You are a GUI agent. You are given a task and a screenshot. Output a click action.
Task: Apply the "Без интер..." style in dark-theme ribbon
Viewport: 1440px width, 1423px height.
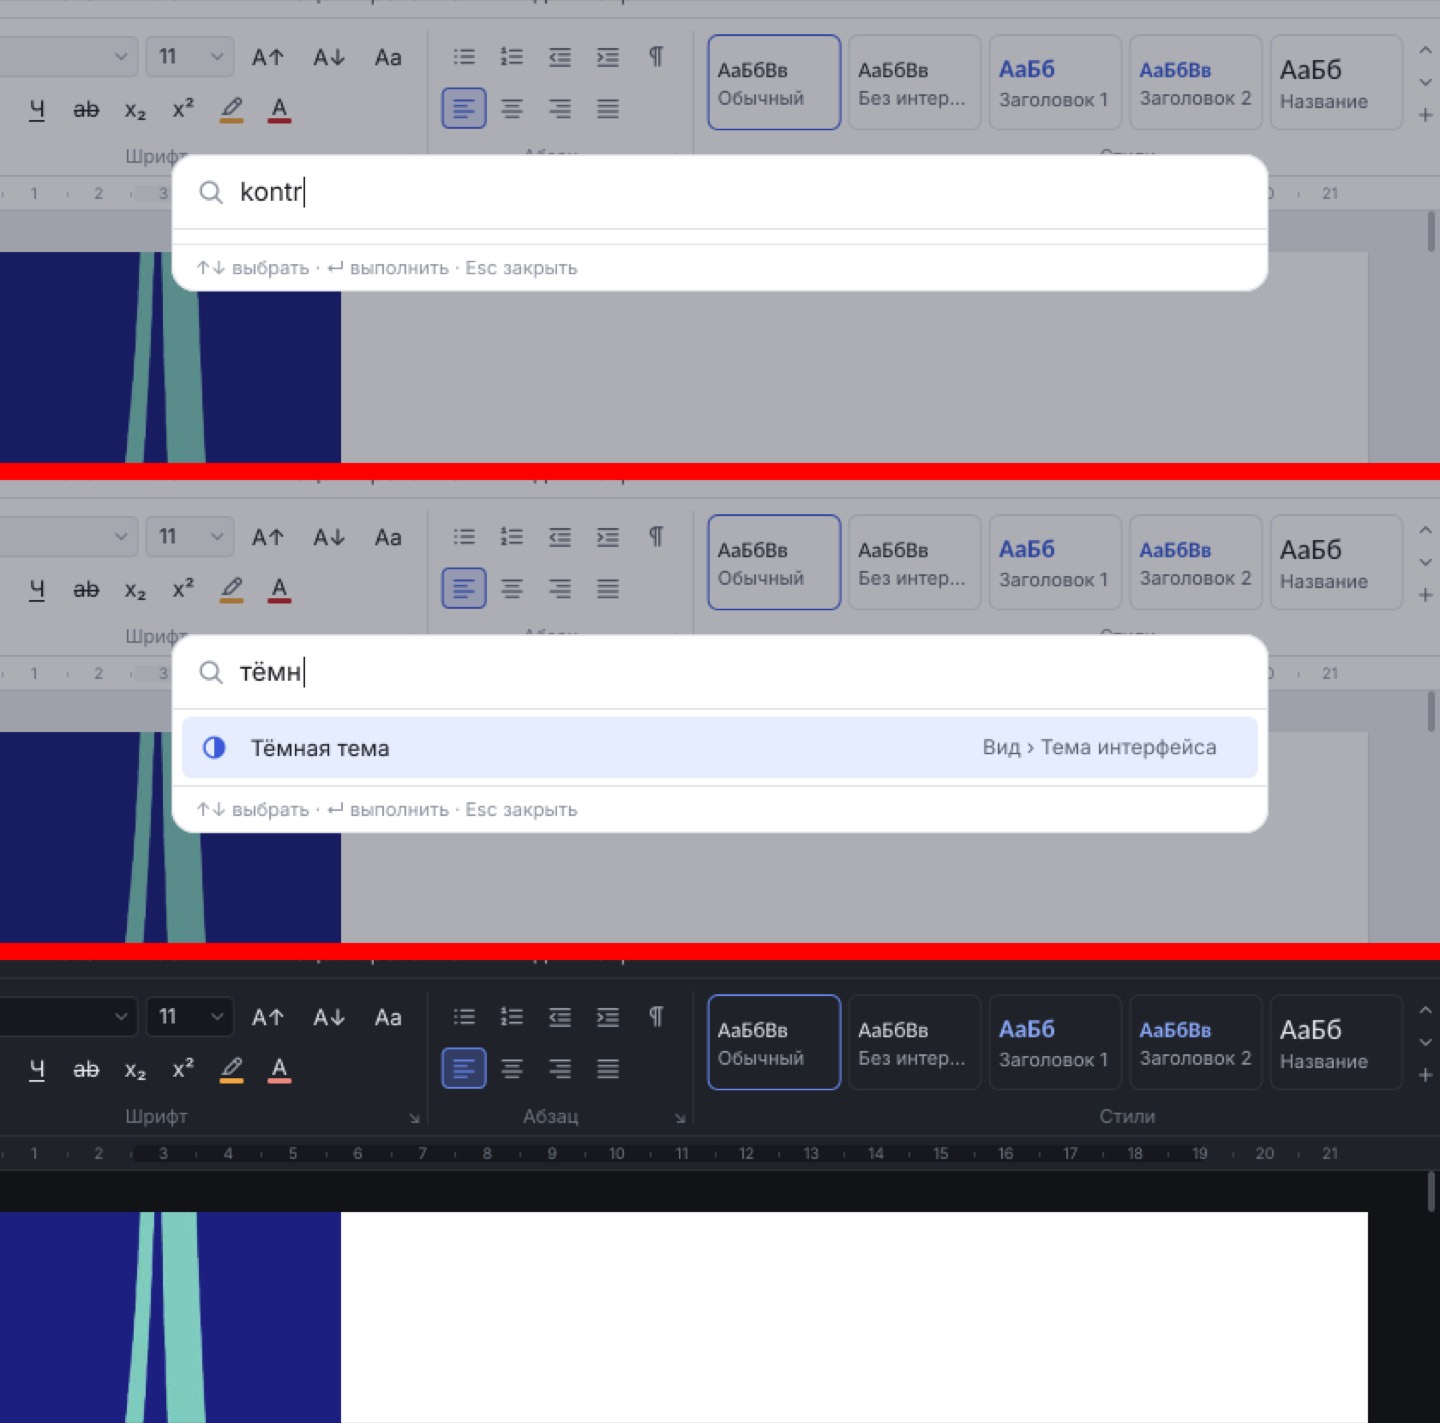point(915,1042)
